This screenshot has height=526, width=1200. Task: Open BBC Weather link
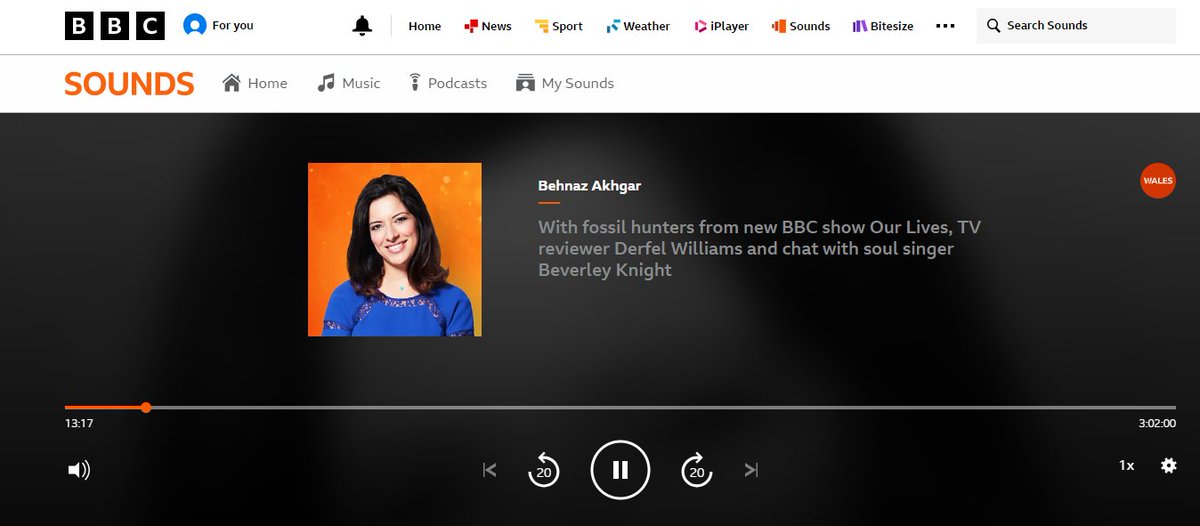637,26
